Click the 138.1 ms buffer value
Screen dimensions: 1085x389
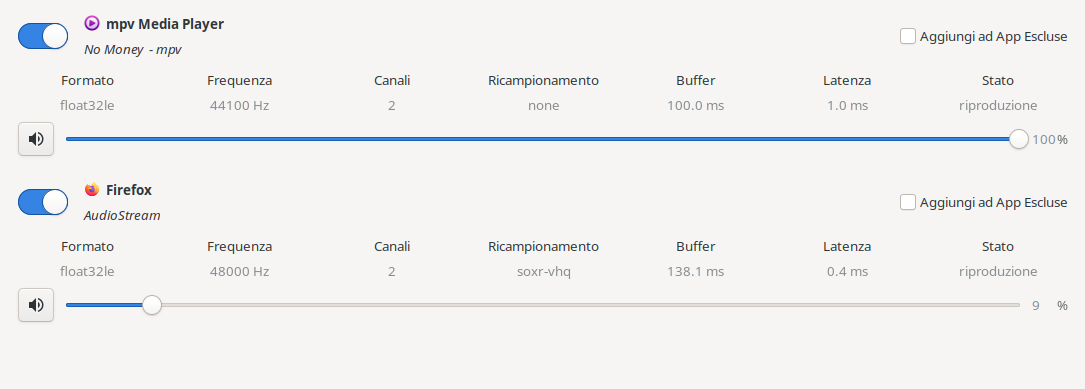coord(695,271)
